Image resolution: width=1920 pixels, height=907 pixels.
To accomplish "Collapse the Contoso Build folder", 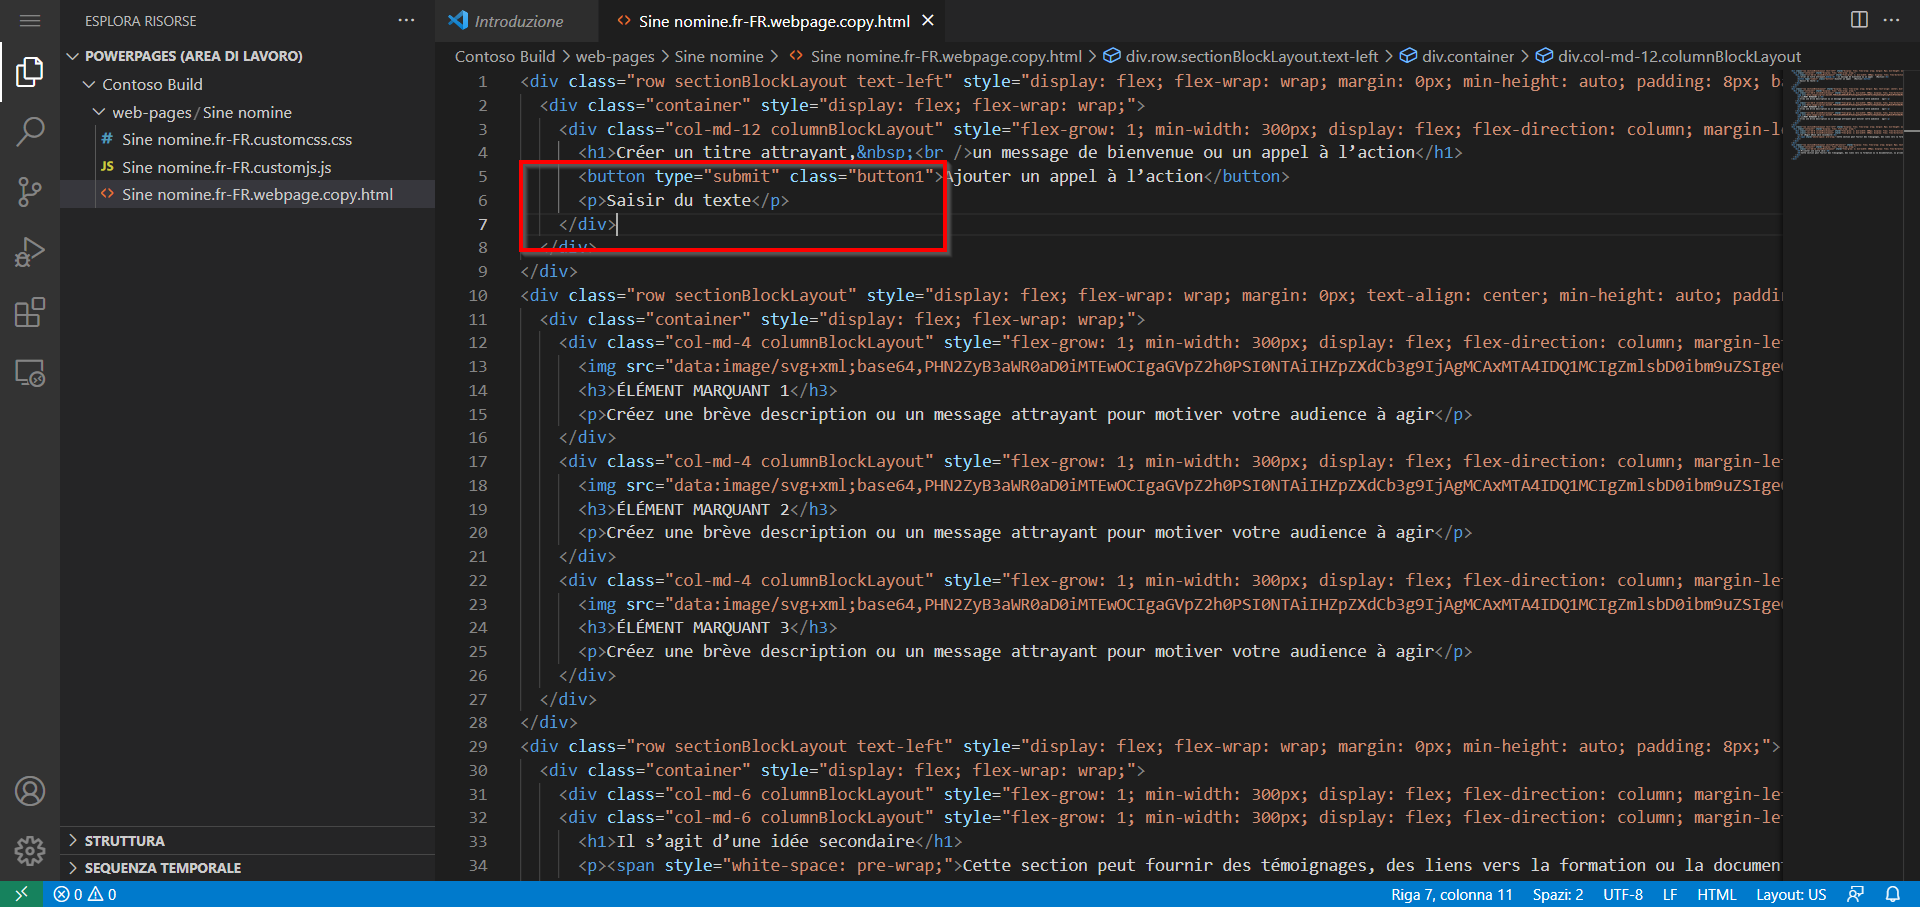I will 248,84.
